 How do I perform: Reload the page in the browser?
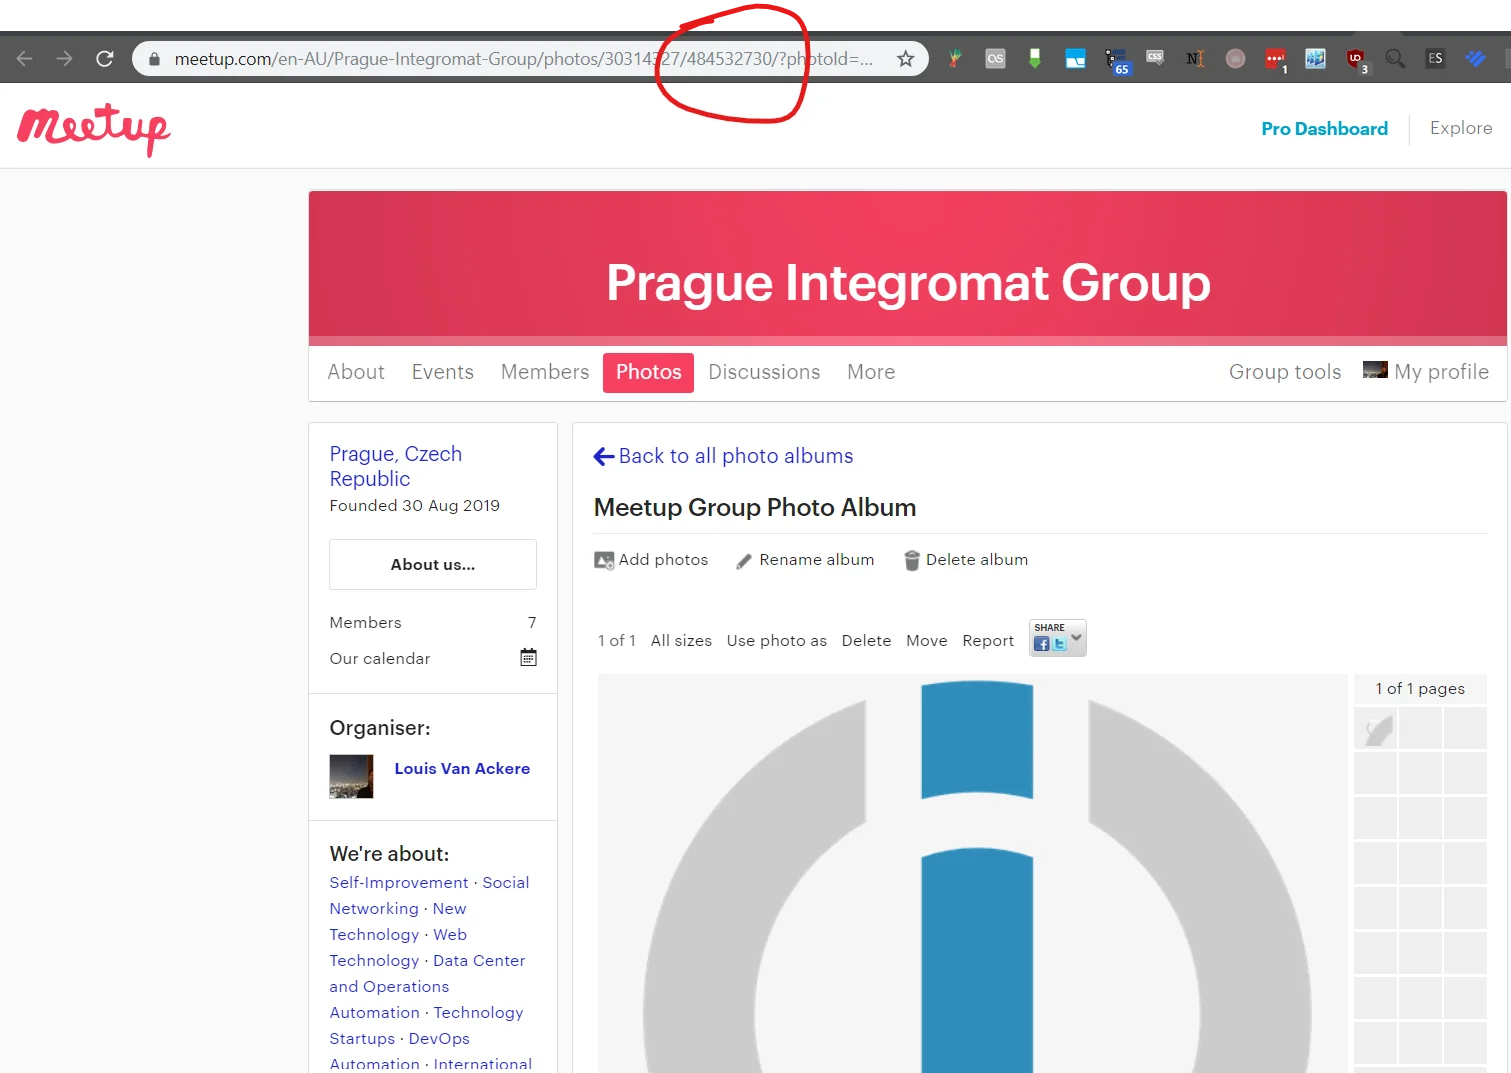(x=105, y=59)
